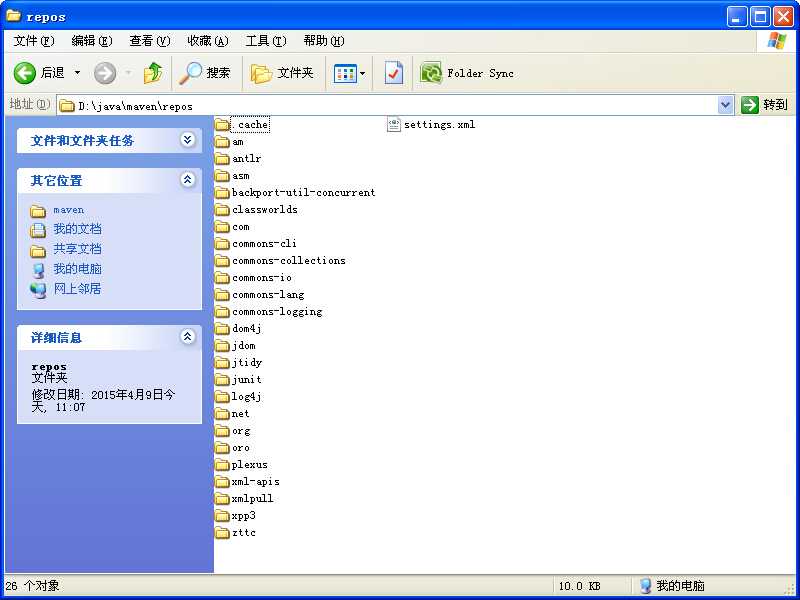The width and height of the screenshot is (800, 600).
Task: Select the commons-logging folder icon
Action: [x=222, y=312]
